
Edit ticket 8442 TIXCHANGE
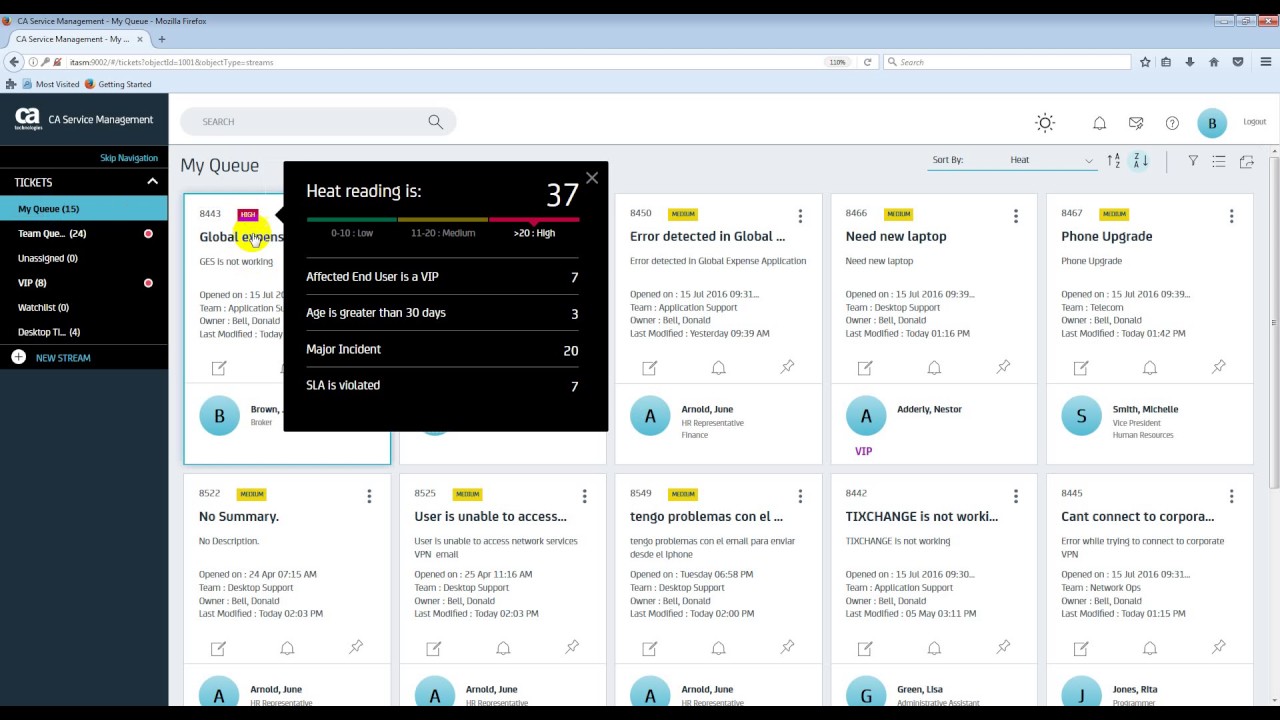click(x=865, y=648)
